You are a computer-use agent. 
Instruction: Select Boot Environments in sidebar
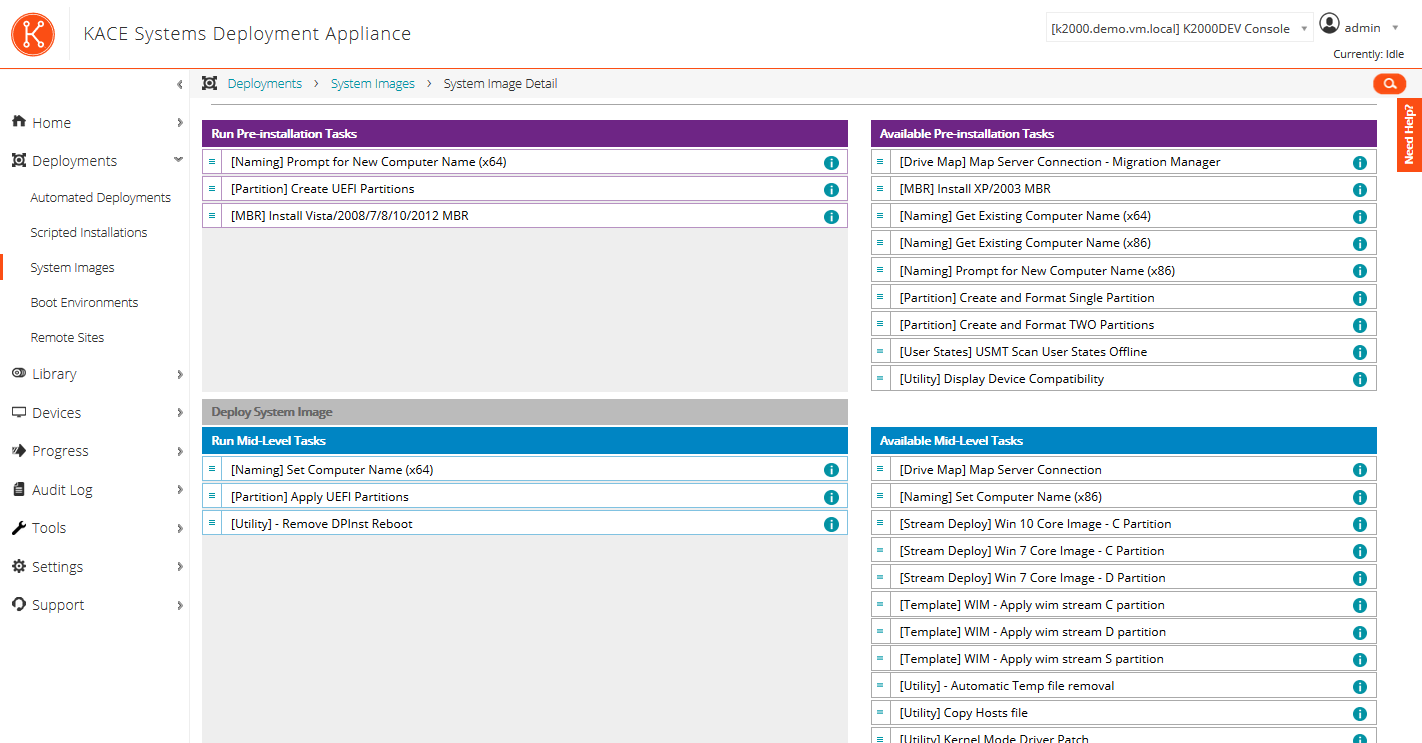click(x=84, y=303)
